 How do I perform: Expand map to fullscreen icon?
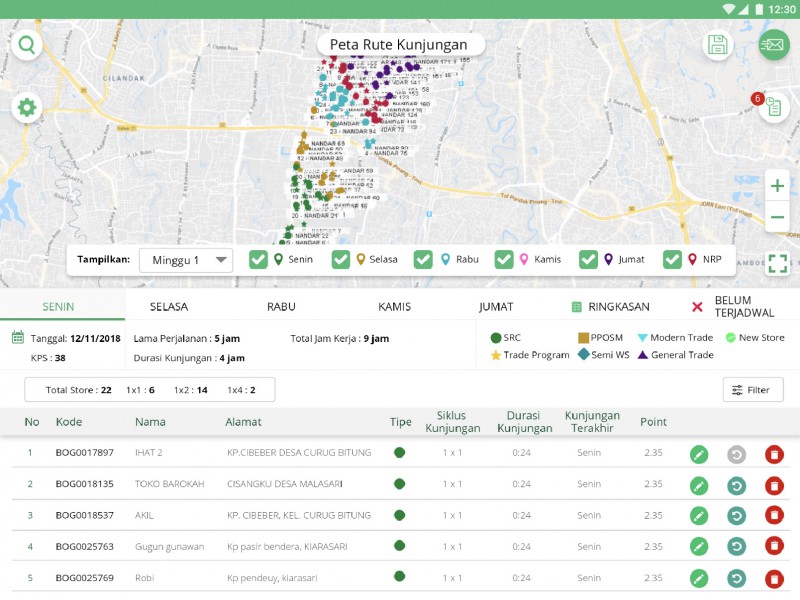(x=777, y=263)
